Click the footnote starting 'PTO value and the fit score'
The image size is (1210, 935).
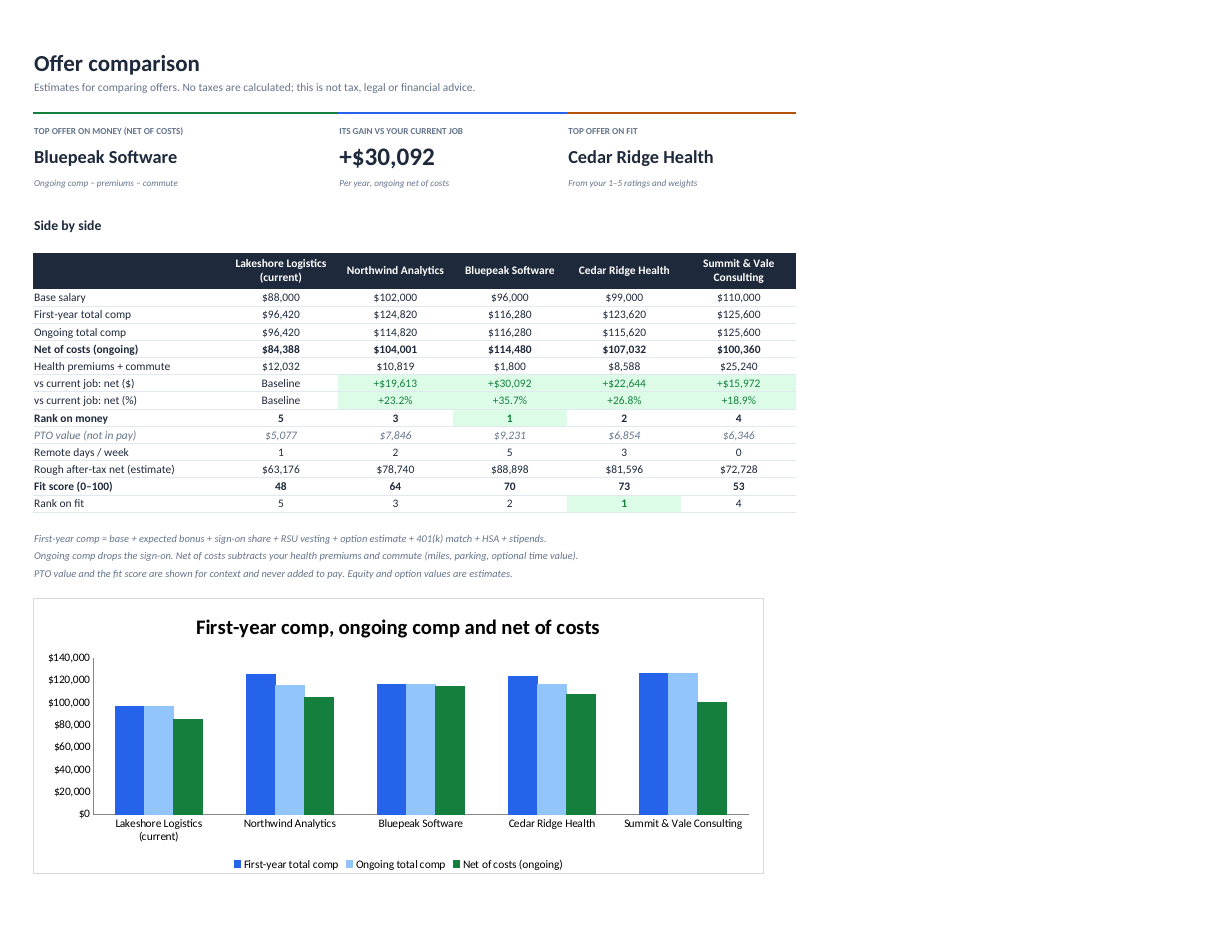[273, 574]
